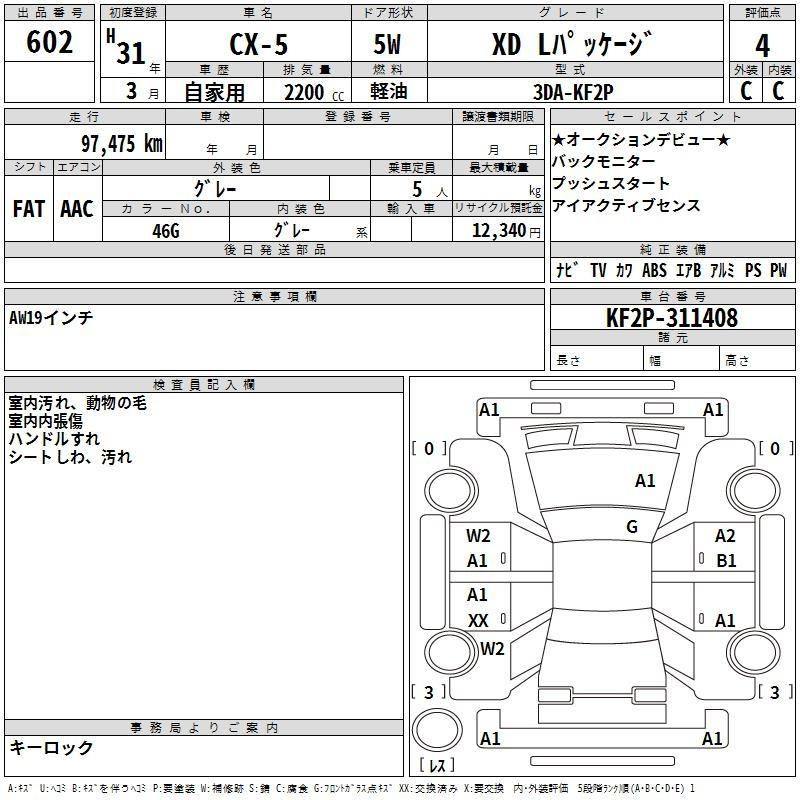Click the ナビ equipment indicator

[567, 270]
